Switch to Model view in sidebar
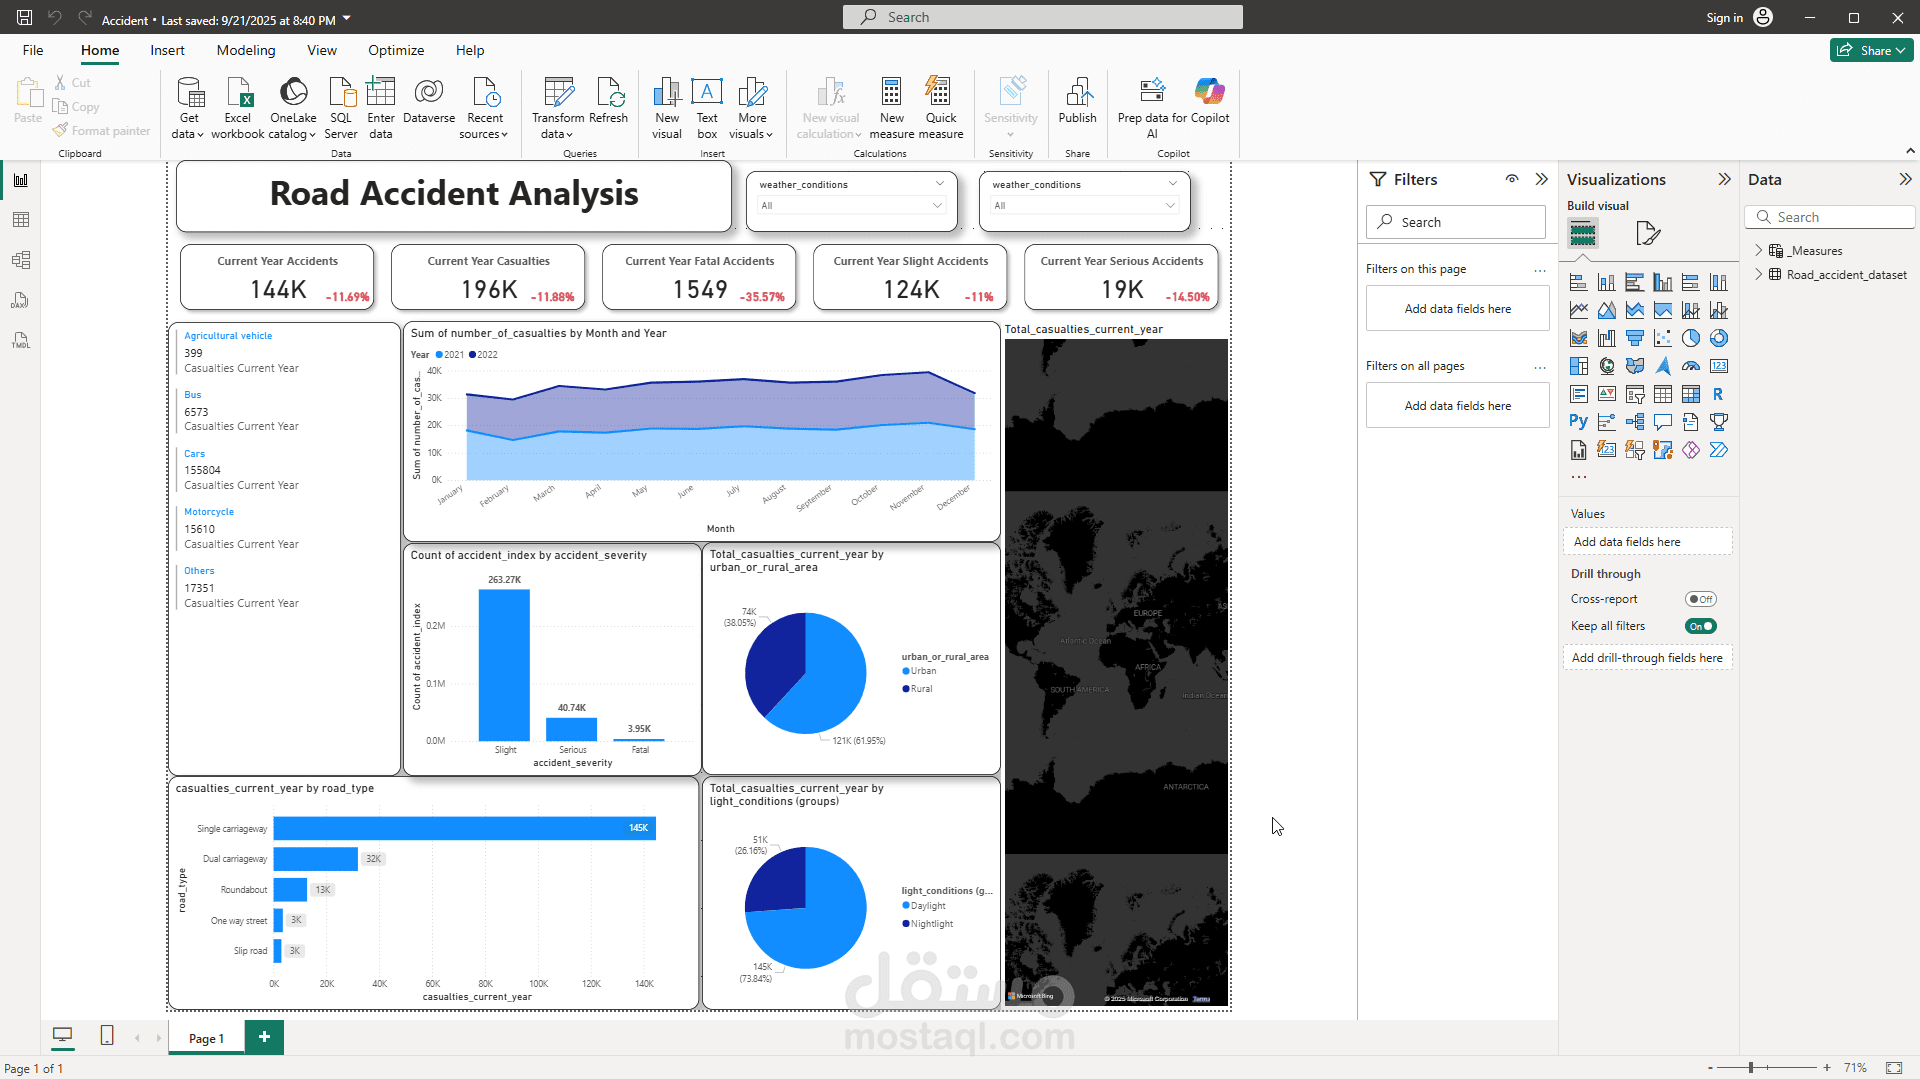The height and width of the screenshot is (1079, 1920). pyautogui.click(x=21, y=260)
